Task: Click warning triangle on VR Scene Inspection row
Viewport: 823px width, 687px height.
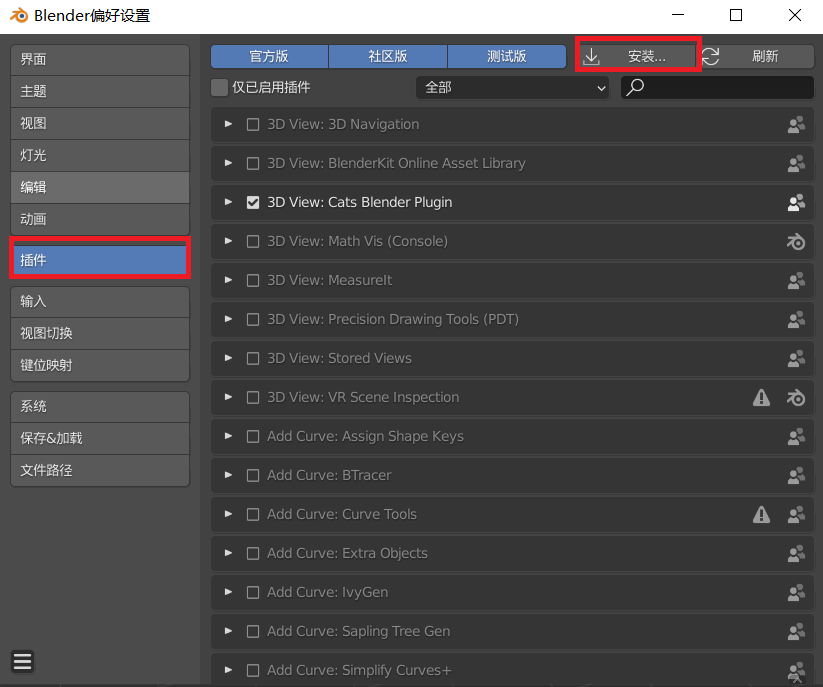Action: point(761,397)
